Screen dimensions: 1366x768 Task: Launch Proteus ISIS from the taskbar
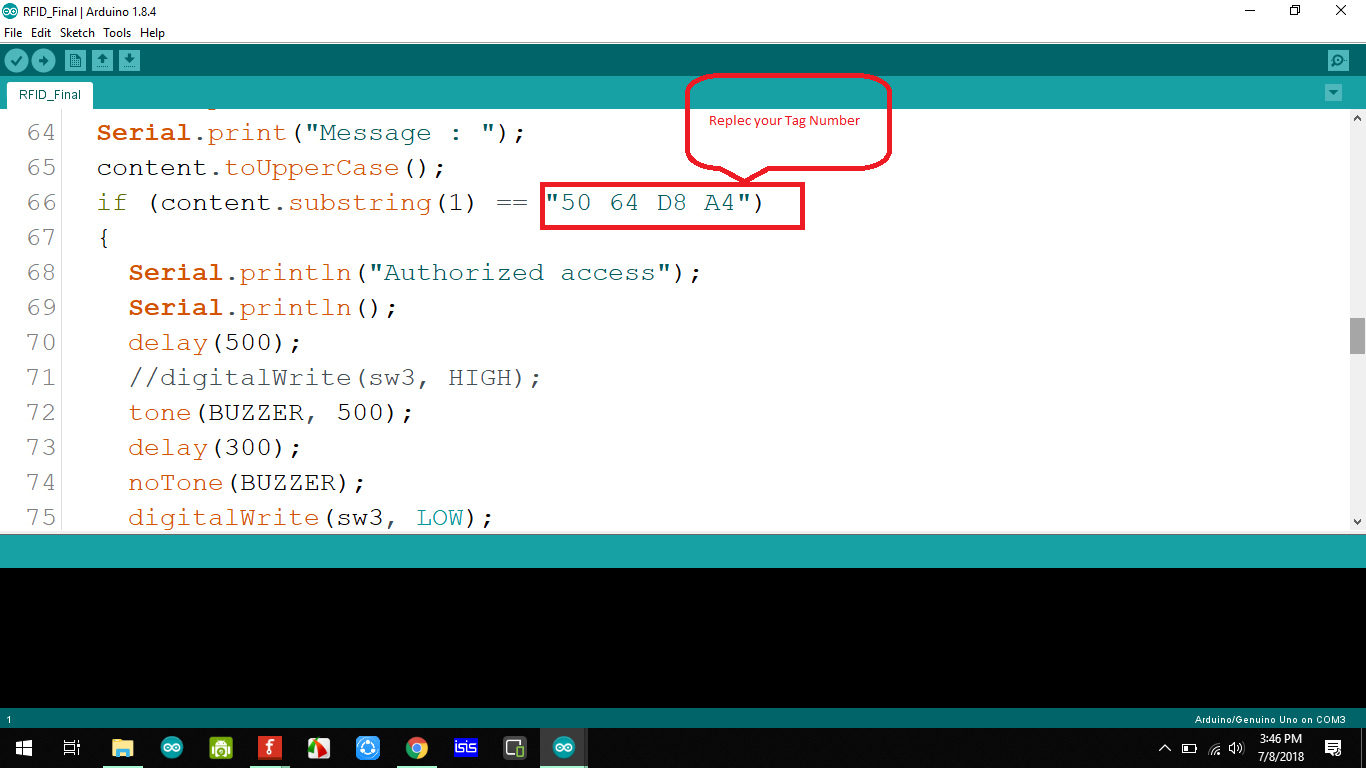[x=465, y=747]
